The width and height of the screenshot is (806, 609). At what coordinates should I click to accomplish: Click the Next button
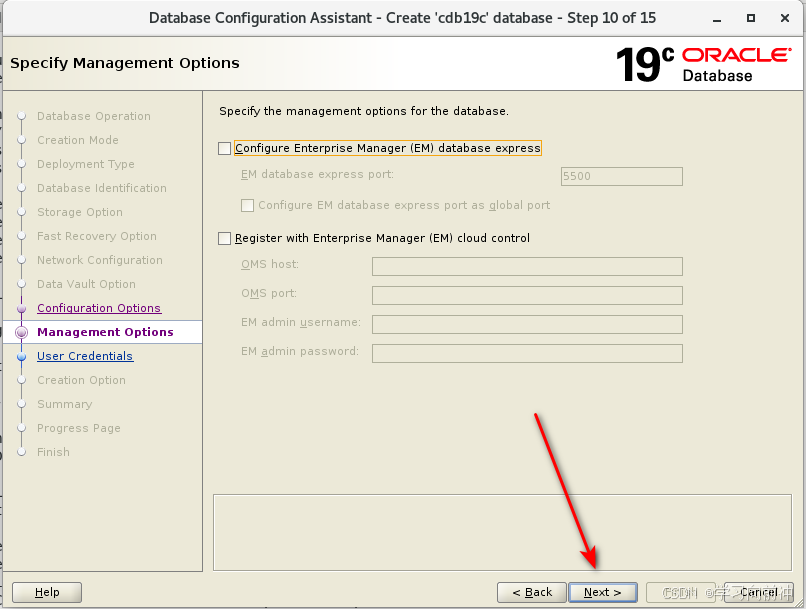point(603,592)
